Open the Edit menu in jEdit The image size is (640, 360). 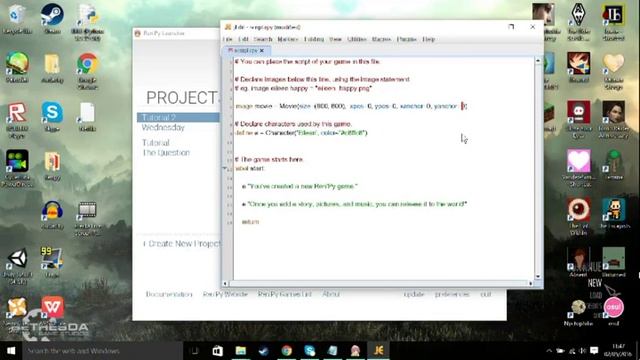coord(243,39)
